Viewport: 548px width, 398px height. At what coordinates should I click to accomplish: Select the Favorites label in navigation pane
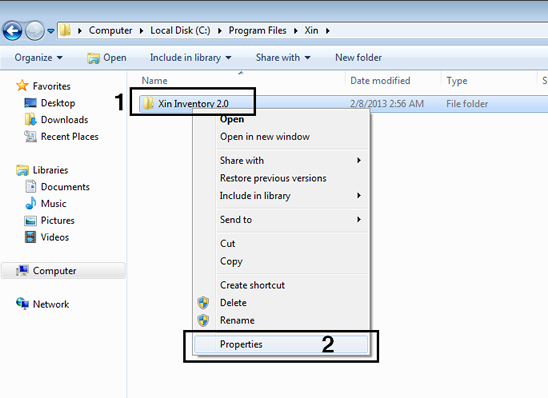52,86
